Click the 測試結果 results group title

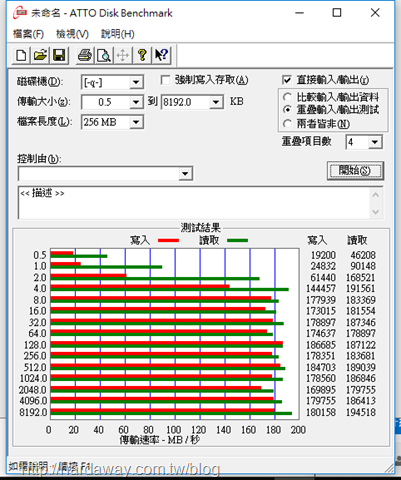[201, 228]
